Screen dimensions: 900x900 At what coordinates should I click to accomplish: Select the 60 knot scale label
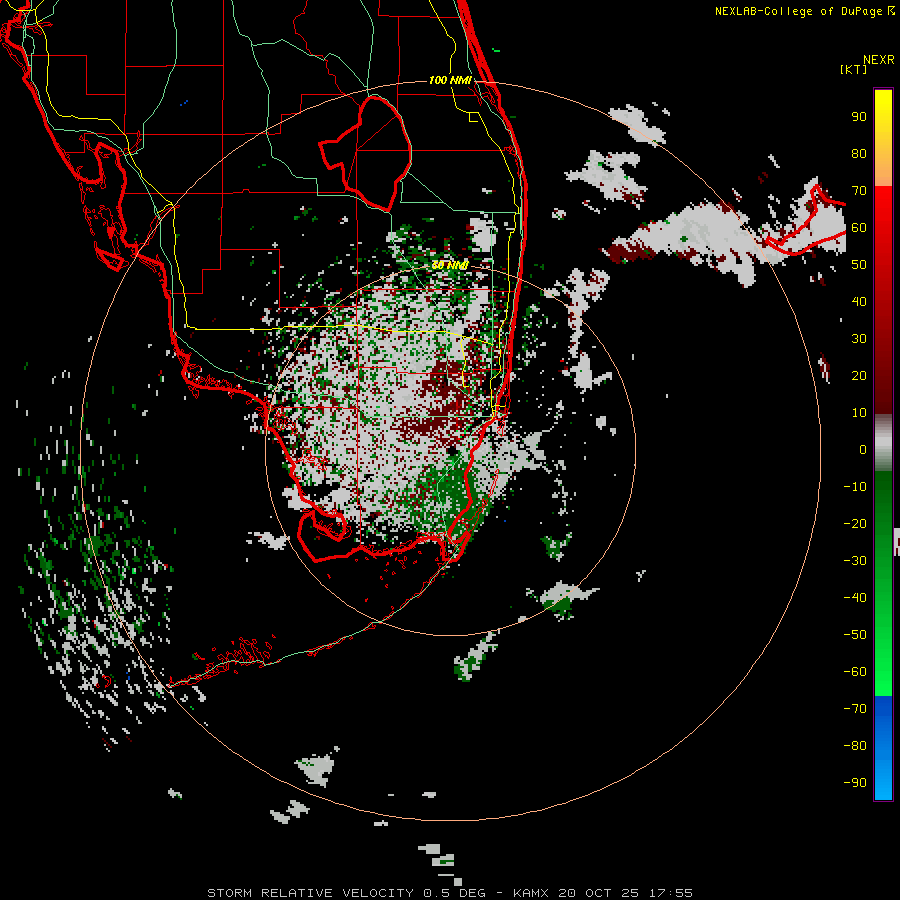pyautogui.click(x=859, y=227)
